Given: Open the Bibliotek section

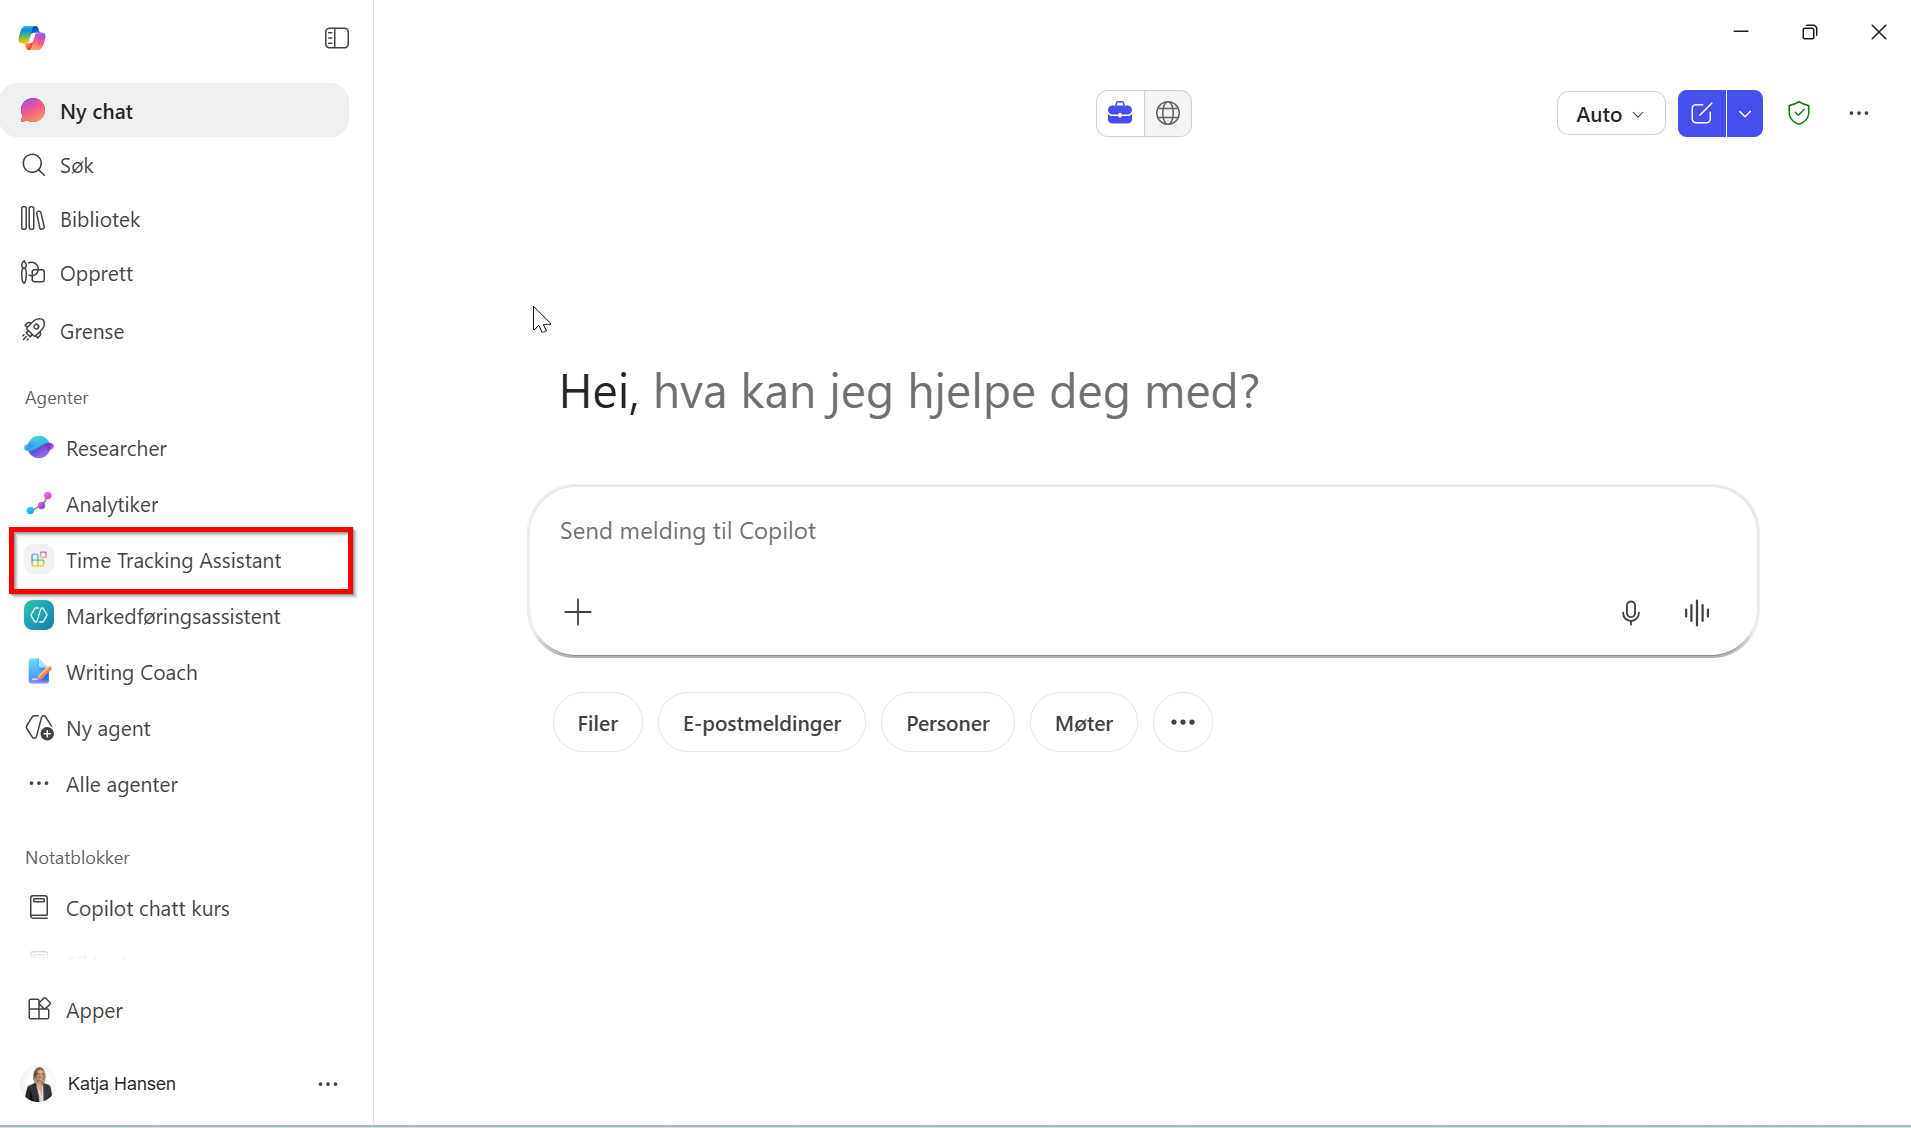Looking at the screenshot, I should coord(100,218).
